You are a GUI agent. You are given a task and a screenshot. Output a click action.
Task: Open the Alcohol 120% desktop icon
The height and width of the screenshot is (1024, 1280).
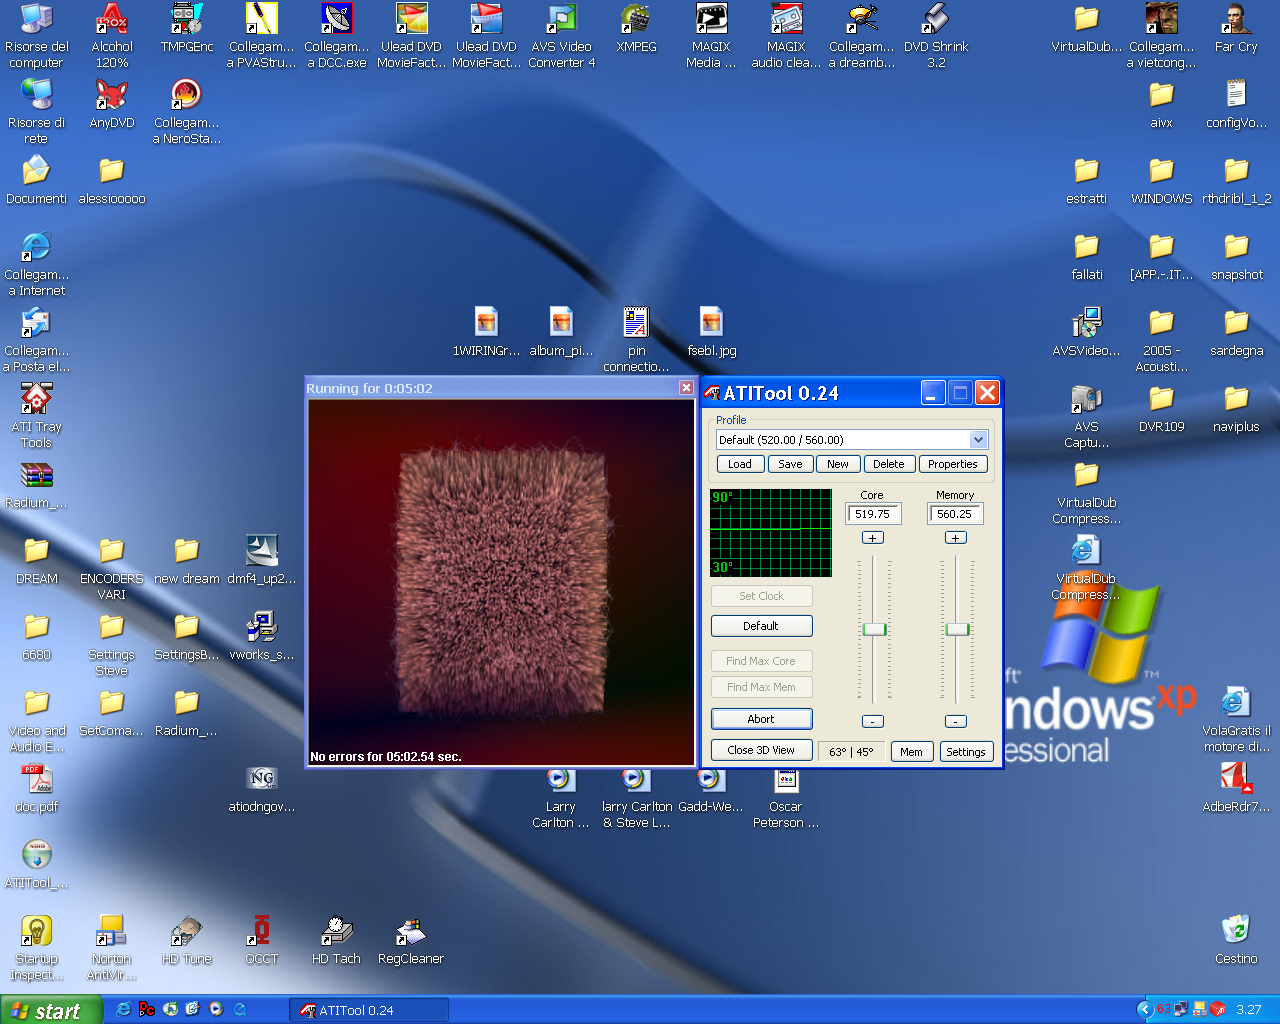coord(111,20)
